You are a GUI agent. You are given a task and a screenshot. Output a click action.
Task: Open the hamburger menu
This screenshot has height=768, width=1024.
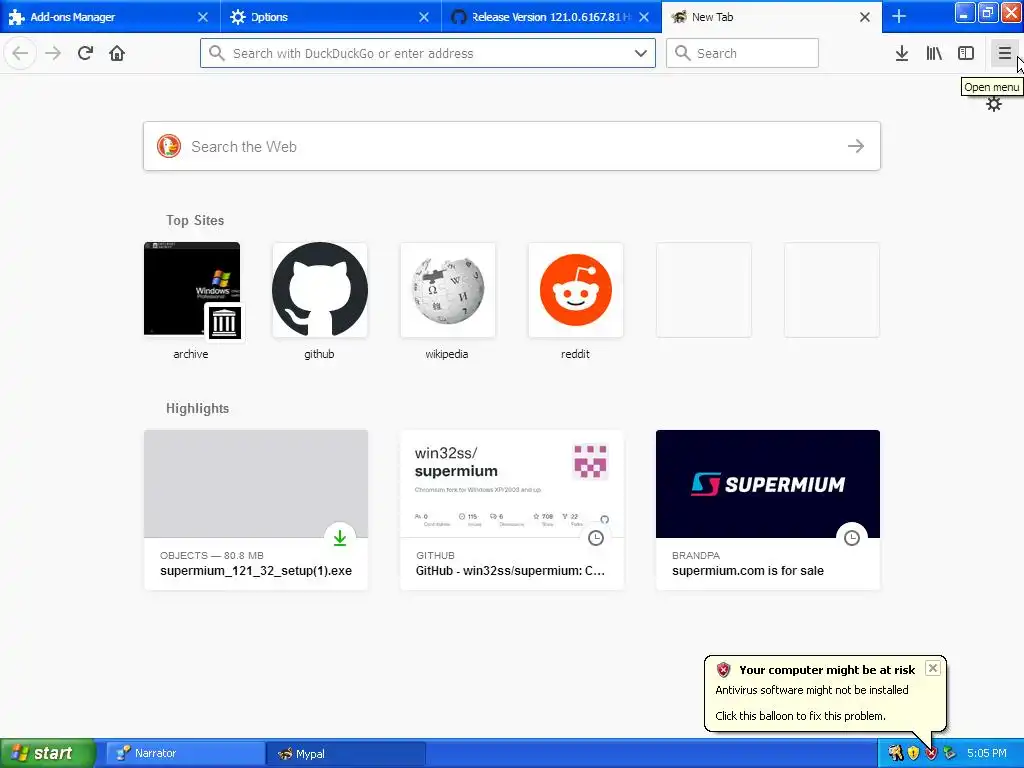[1004, 53]
